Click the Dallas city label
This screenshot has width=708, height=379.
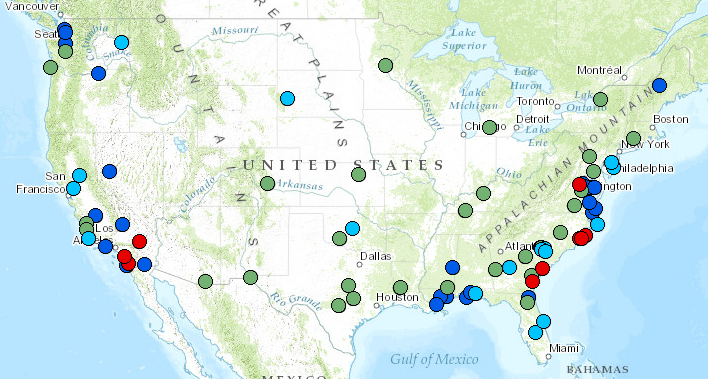coord(376,256)
